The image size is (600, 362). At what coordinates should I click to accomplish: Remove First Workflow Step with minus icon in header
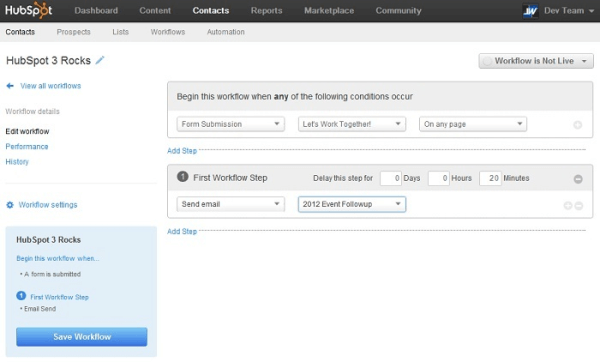click(x=578, y=179)
